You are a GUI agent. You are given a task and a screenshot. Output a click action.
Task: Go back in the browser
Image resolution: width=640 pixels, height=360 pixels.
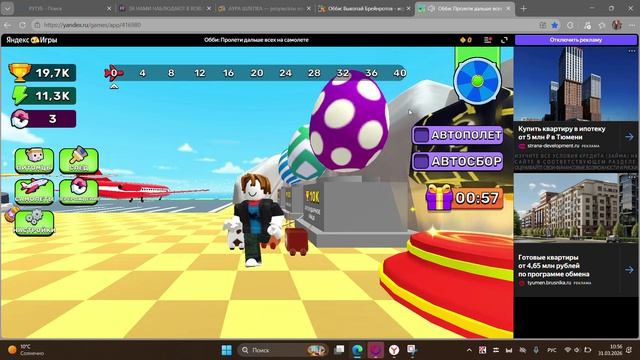click(x=7, y=25)
